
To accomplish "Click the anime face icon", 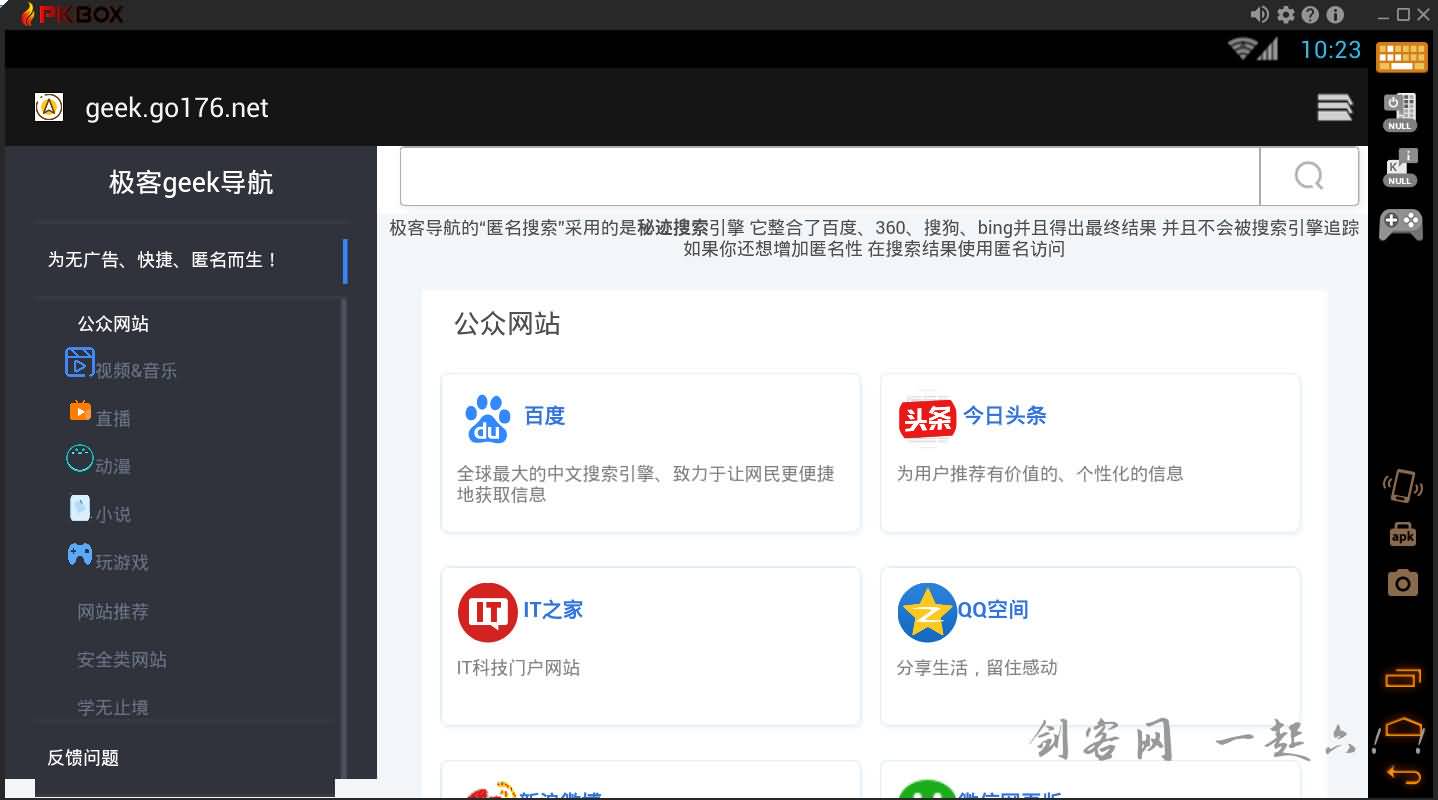I will 80,458.
